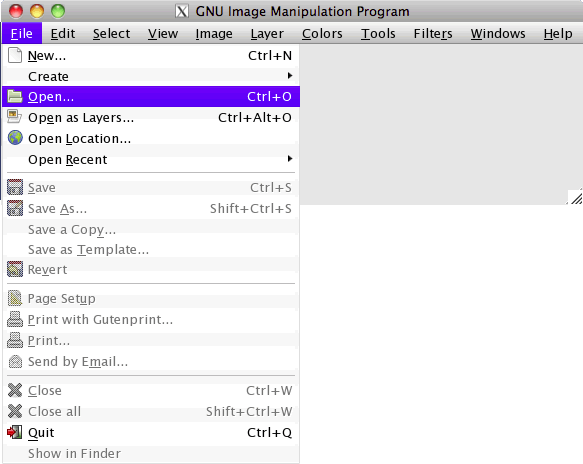583x464 pixels.
Task: Open the Windows menu
Action: 498,33
